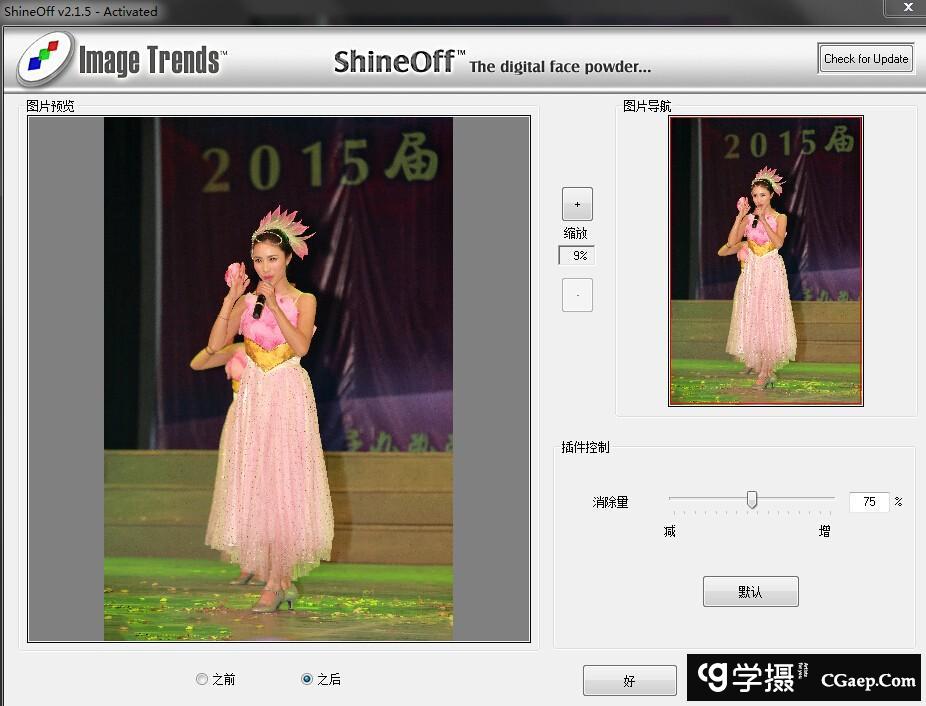The width and height of the screenshot is (926, 706).
Task: Focus the 75 percent value field
Action: [868, 502]
